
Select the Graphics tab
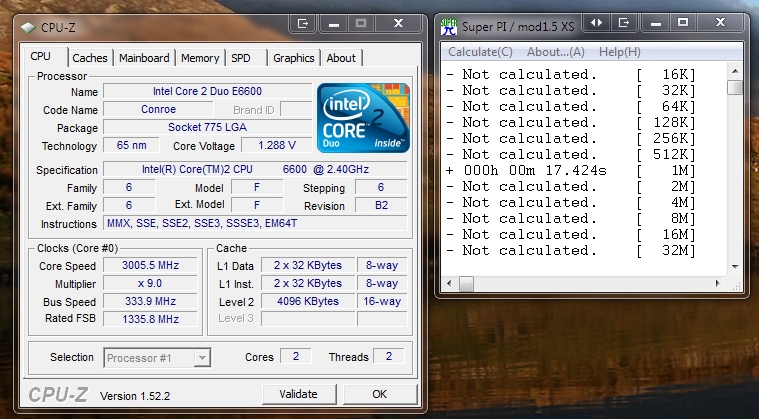[x=294, y=58]
